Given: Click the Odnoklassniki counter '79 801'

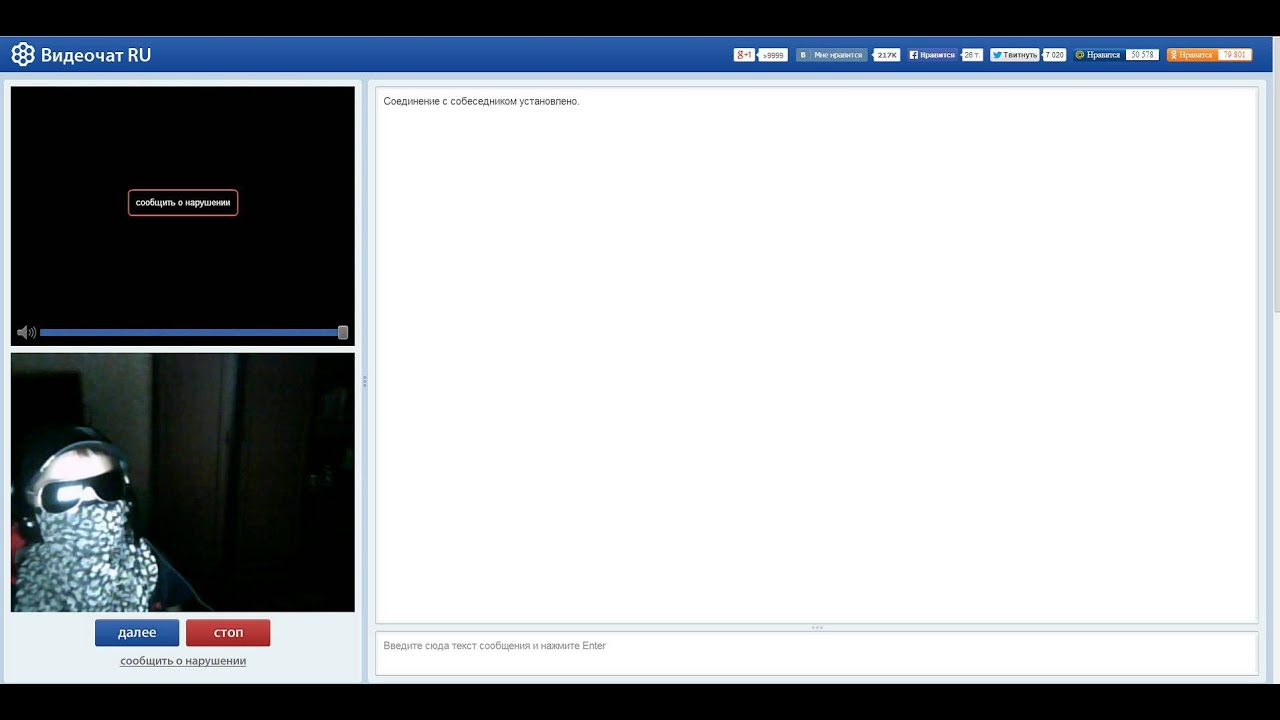Looking at the screenshot, I should pos(1234,55).
